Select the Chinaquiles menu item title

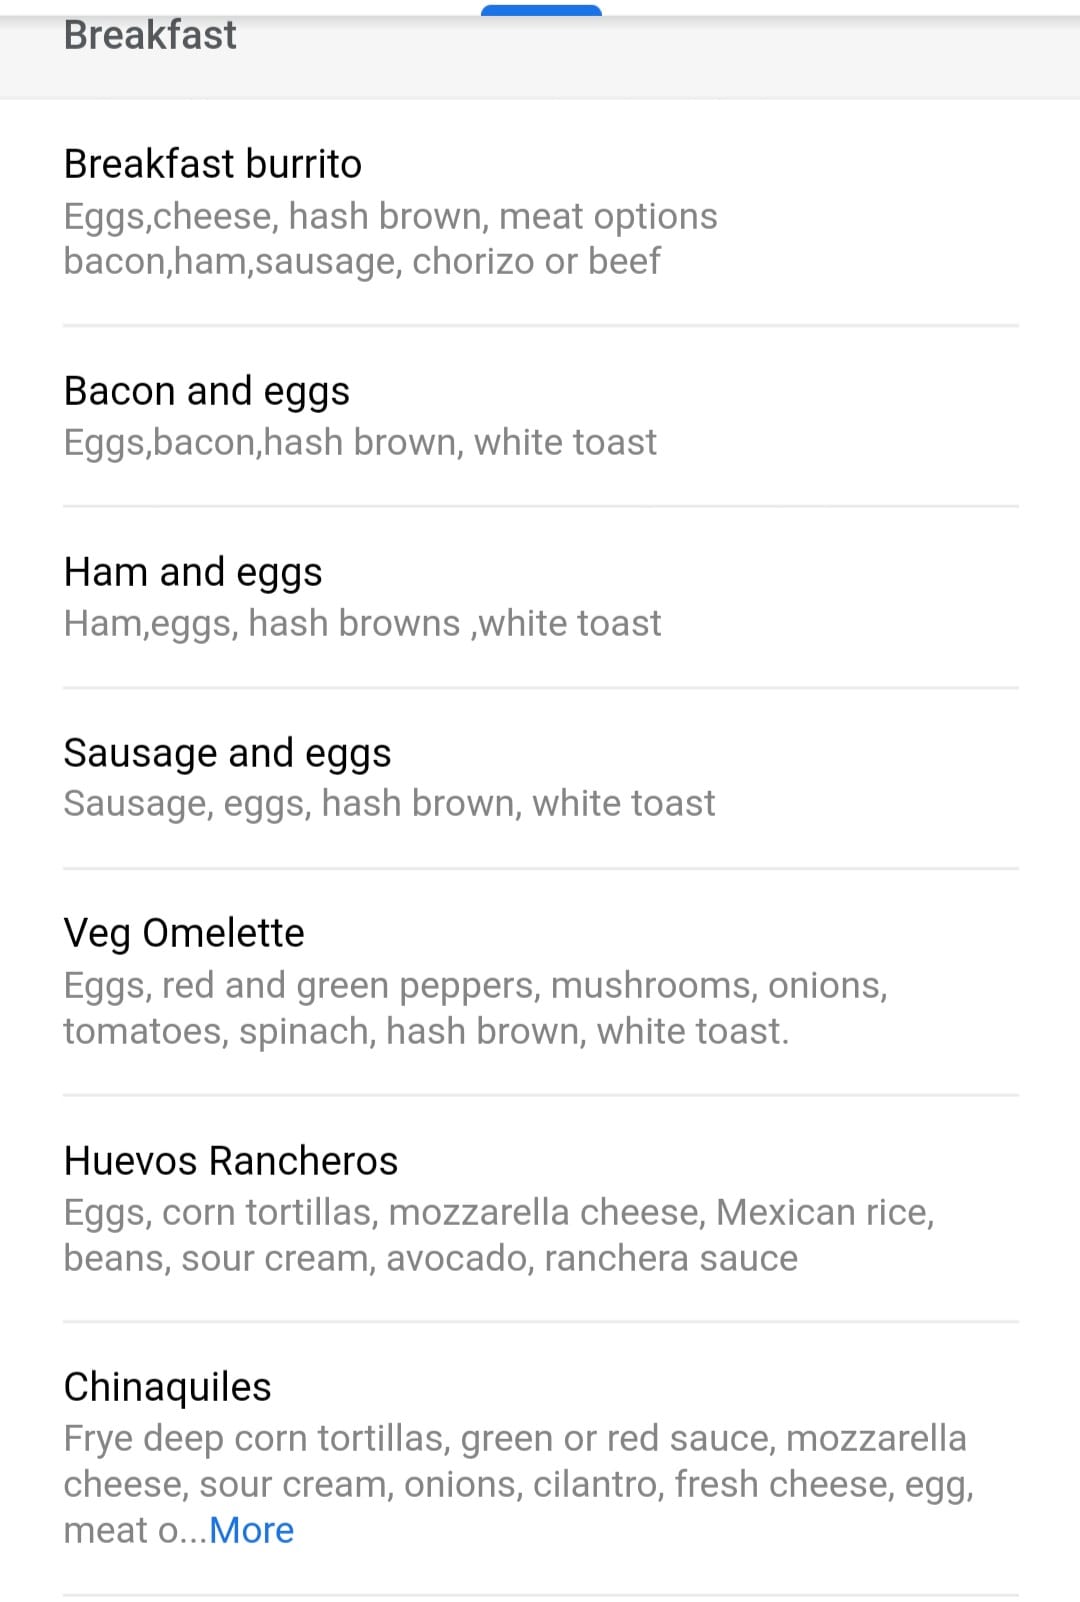pyautogui.click(x=167, y=1387)
